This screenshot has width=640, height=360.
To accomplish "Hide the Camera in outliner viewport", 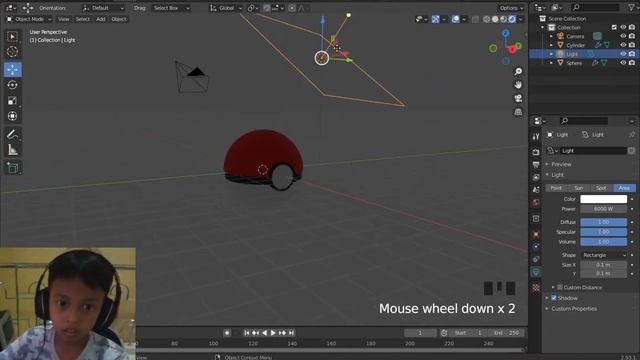I will (x=623, y=36).
